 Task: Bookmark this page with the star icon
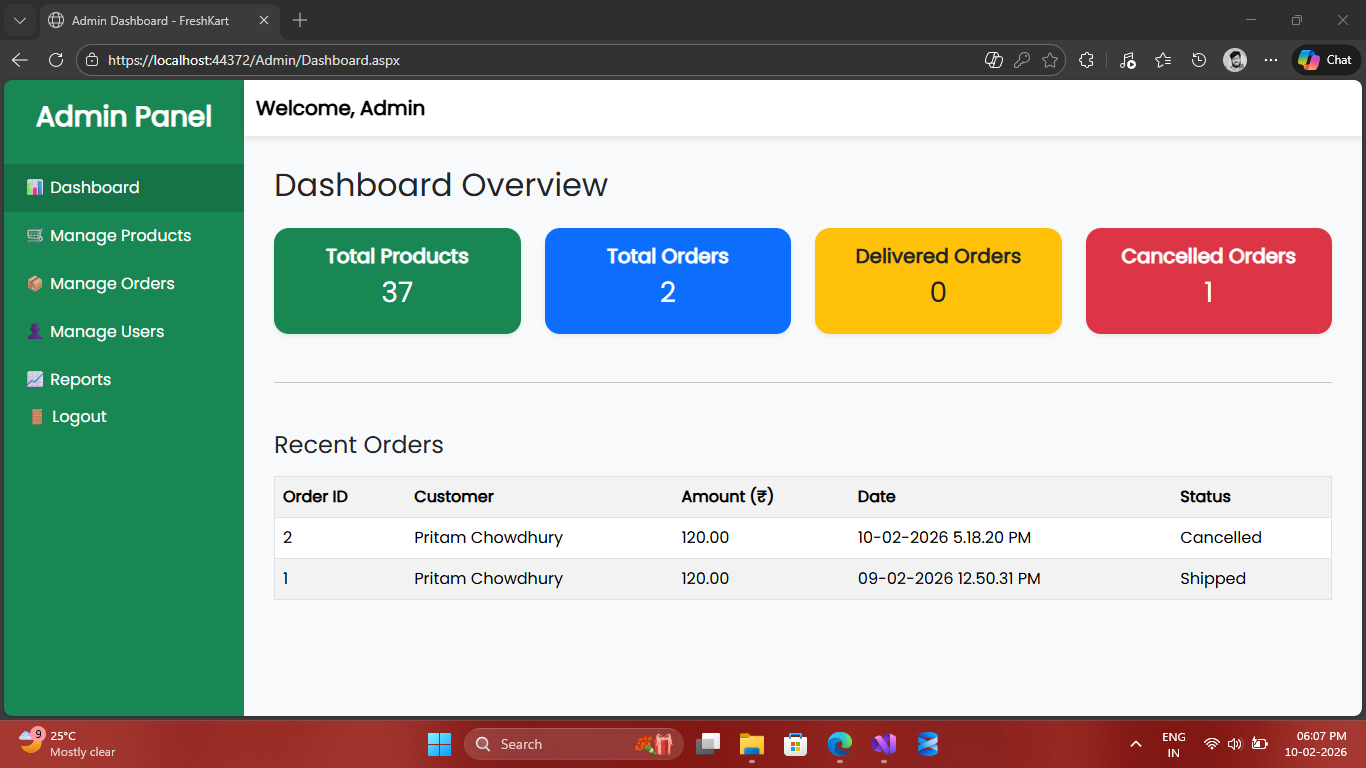pos(1050,60)
